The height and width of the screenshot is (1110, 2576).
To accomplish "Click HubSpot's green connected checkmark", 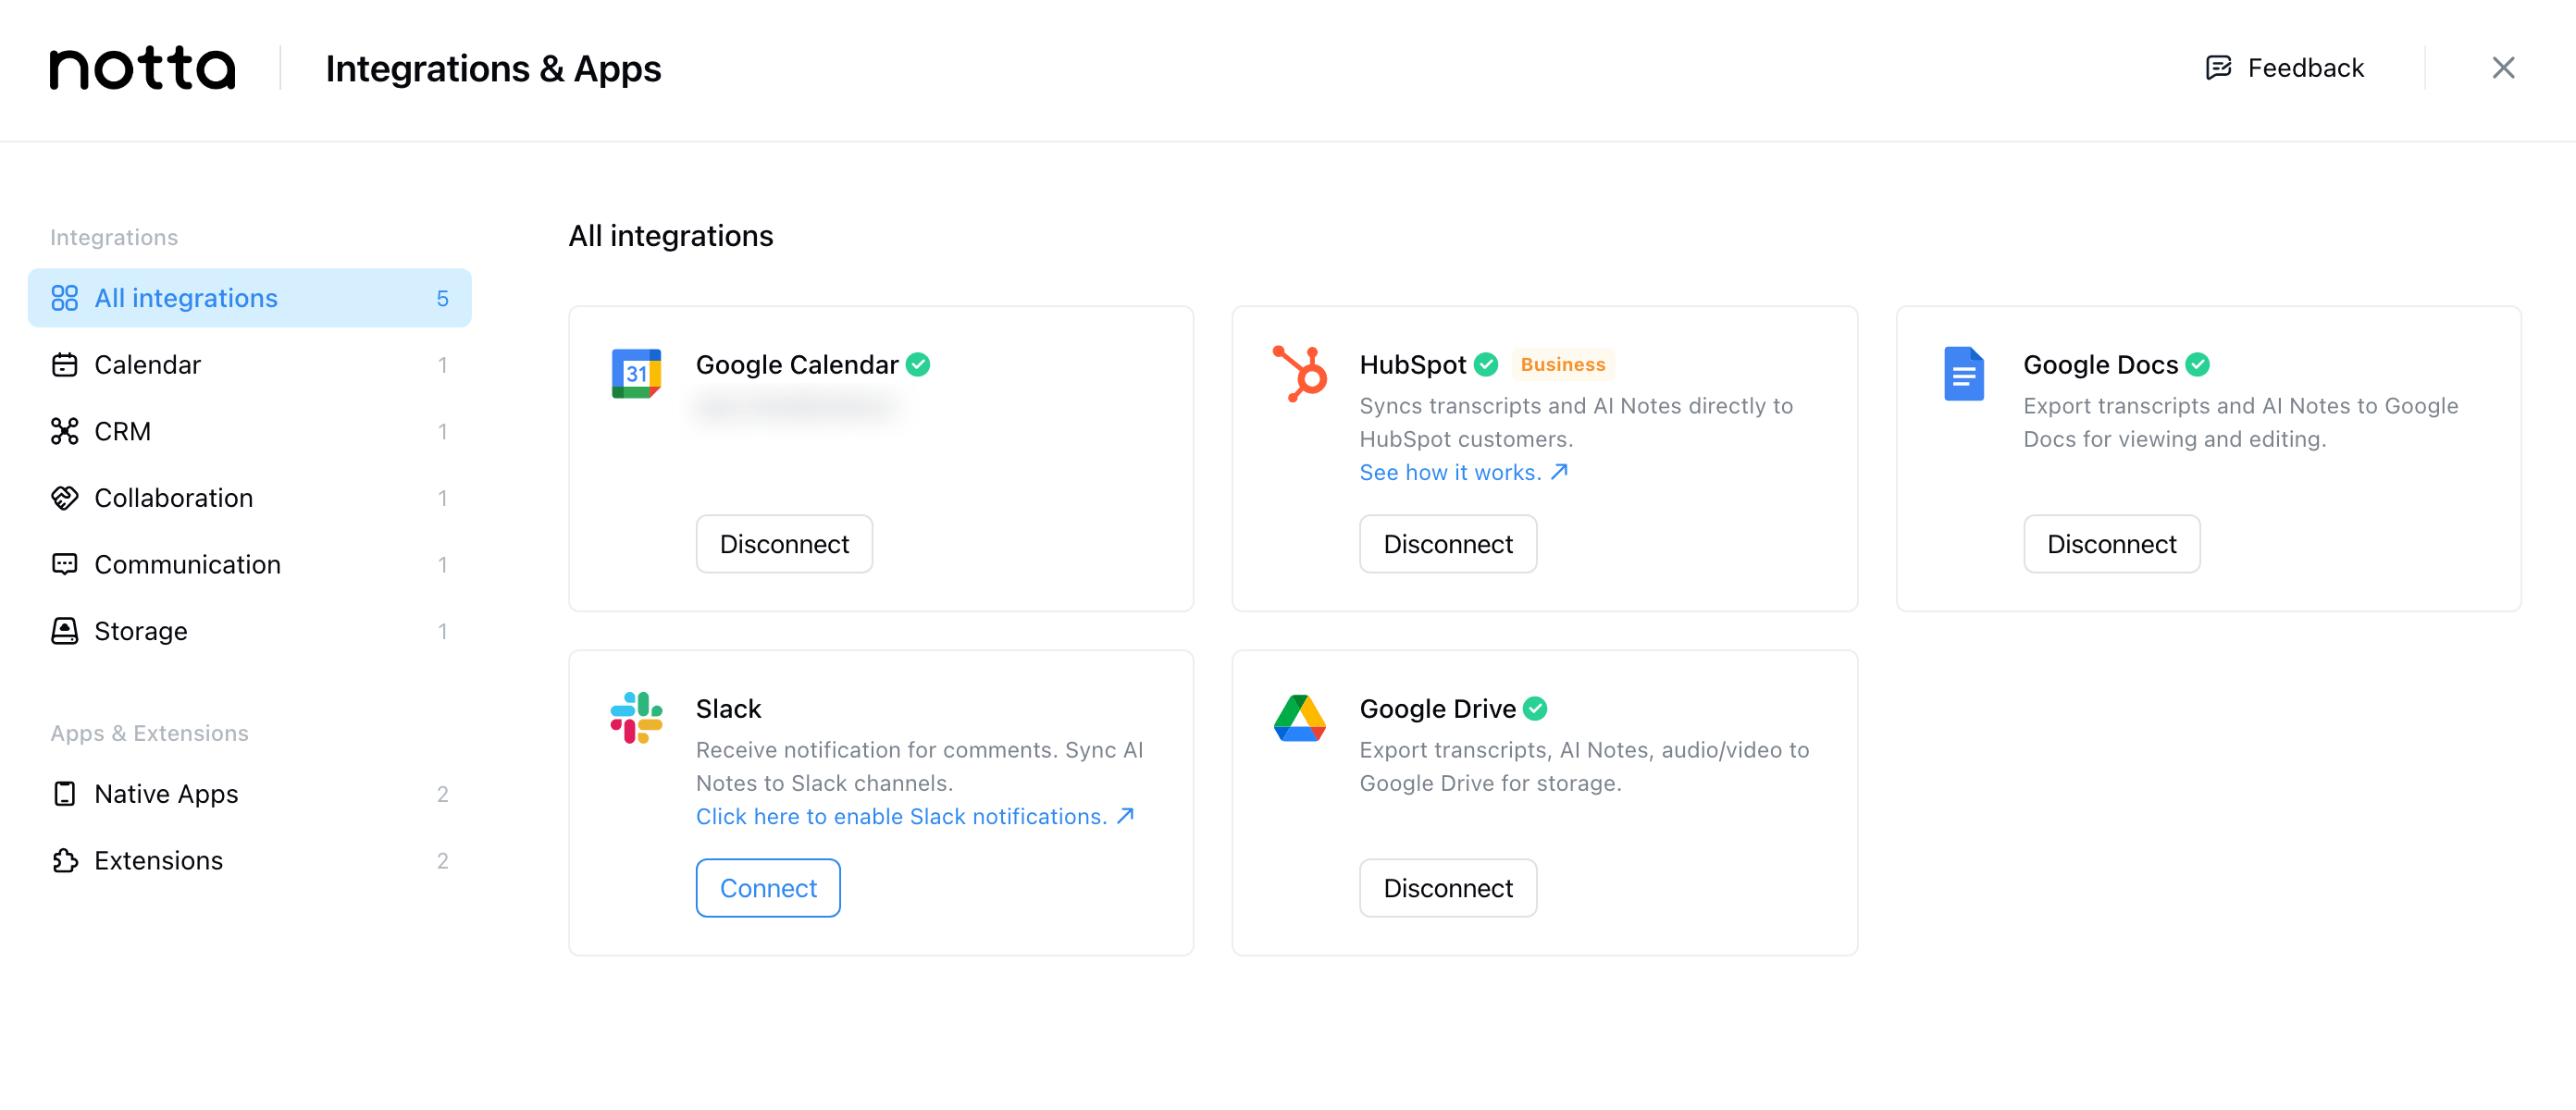I will tap(1486, 365).
